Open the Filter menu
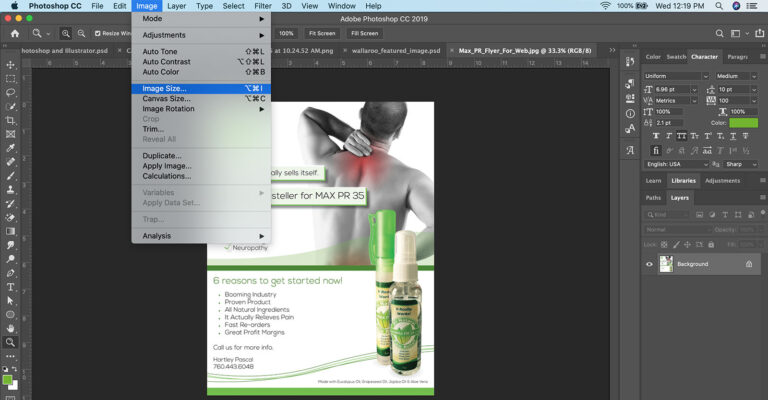 click(x=263, y=6)
